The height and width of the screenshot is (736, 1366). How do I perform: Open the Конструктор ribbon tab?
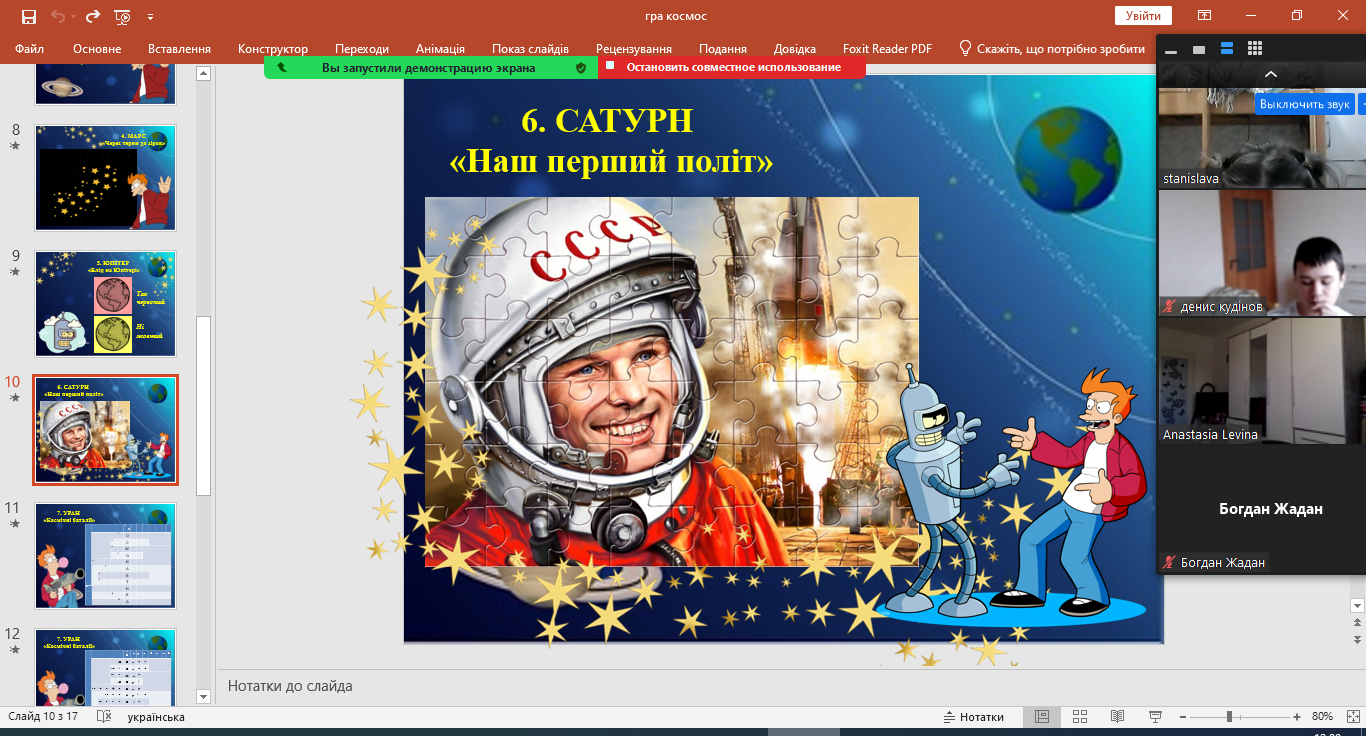[273, 48]
